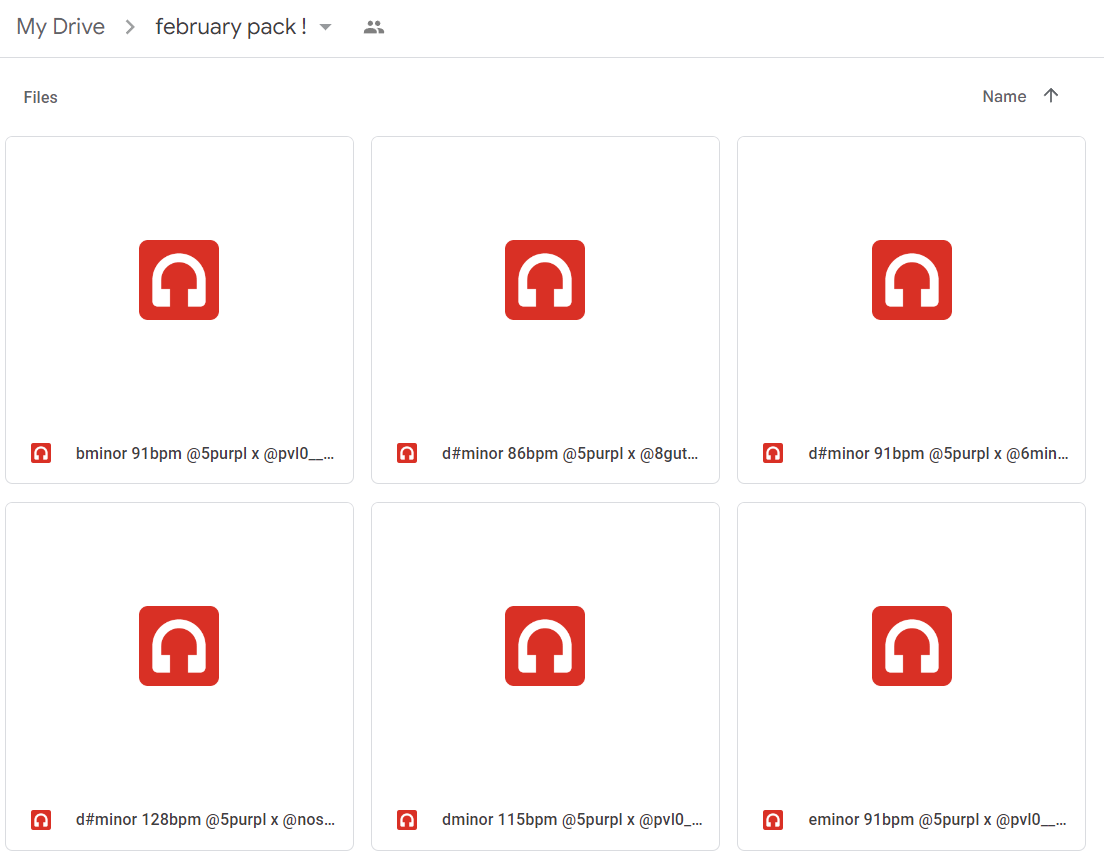Click small audio icon beside dminor 115bpm
The image size is (1104, 867).
pos(407,820)
